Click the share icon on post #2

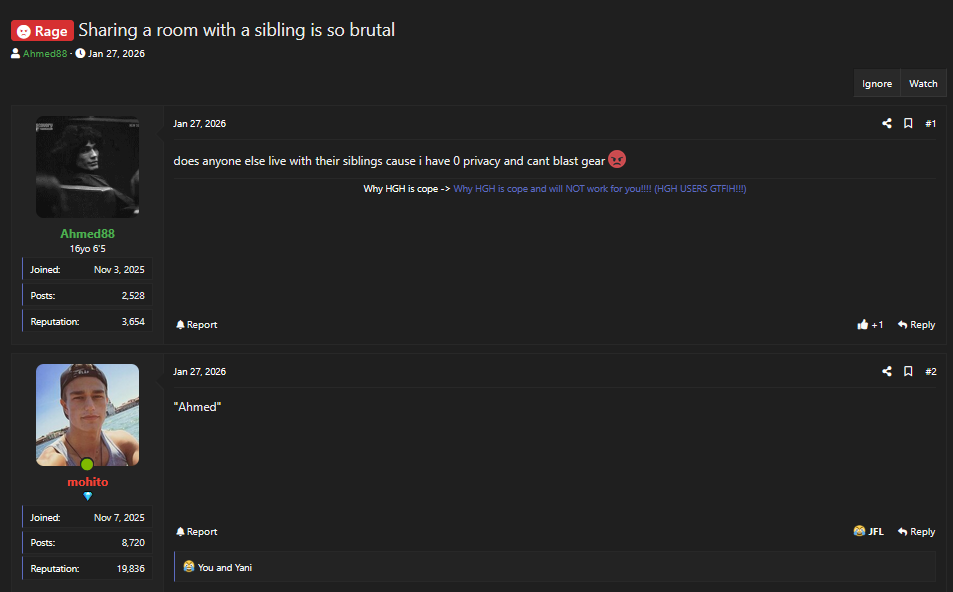tap(886, 372)
